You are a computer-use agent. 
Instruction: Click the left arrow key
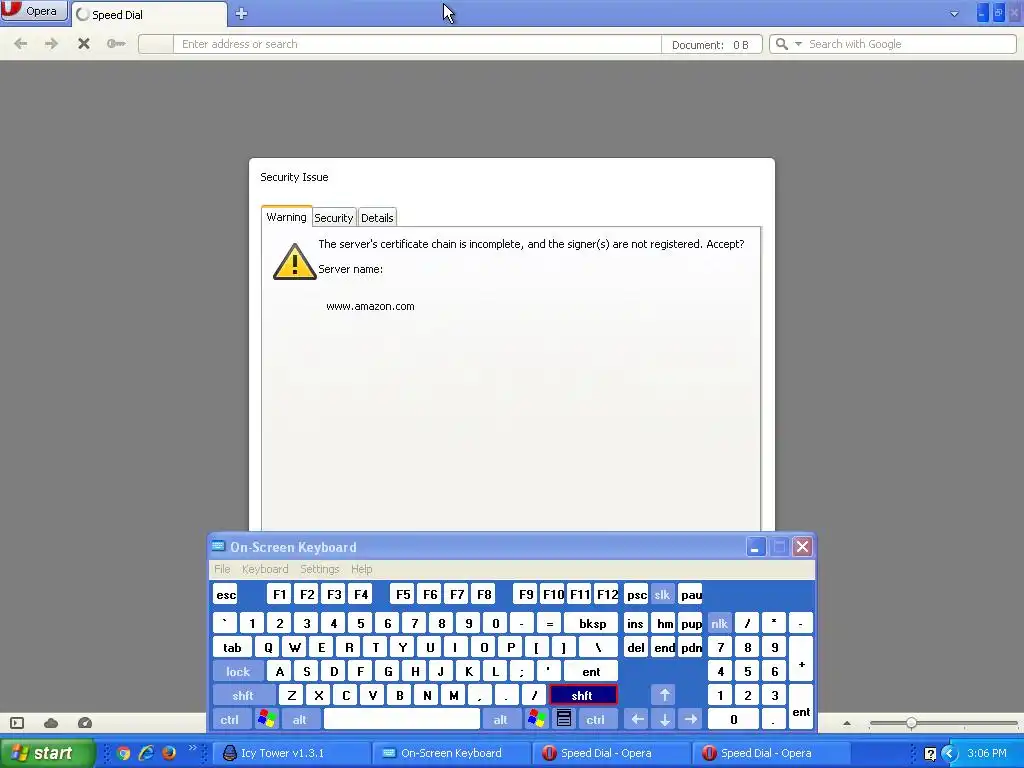[x=637, y=720]
